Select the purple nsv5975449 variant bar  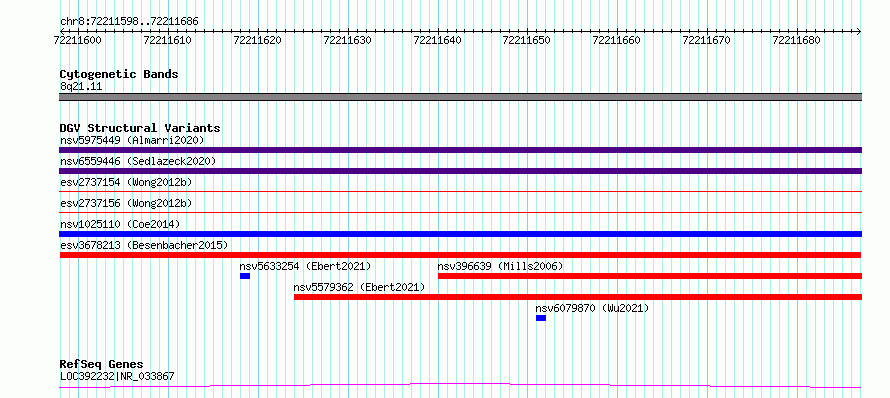click(460, 150)
